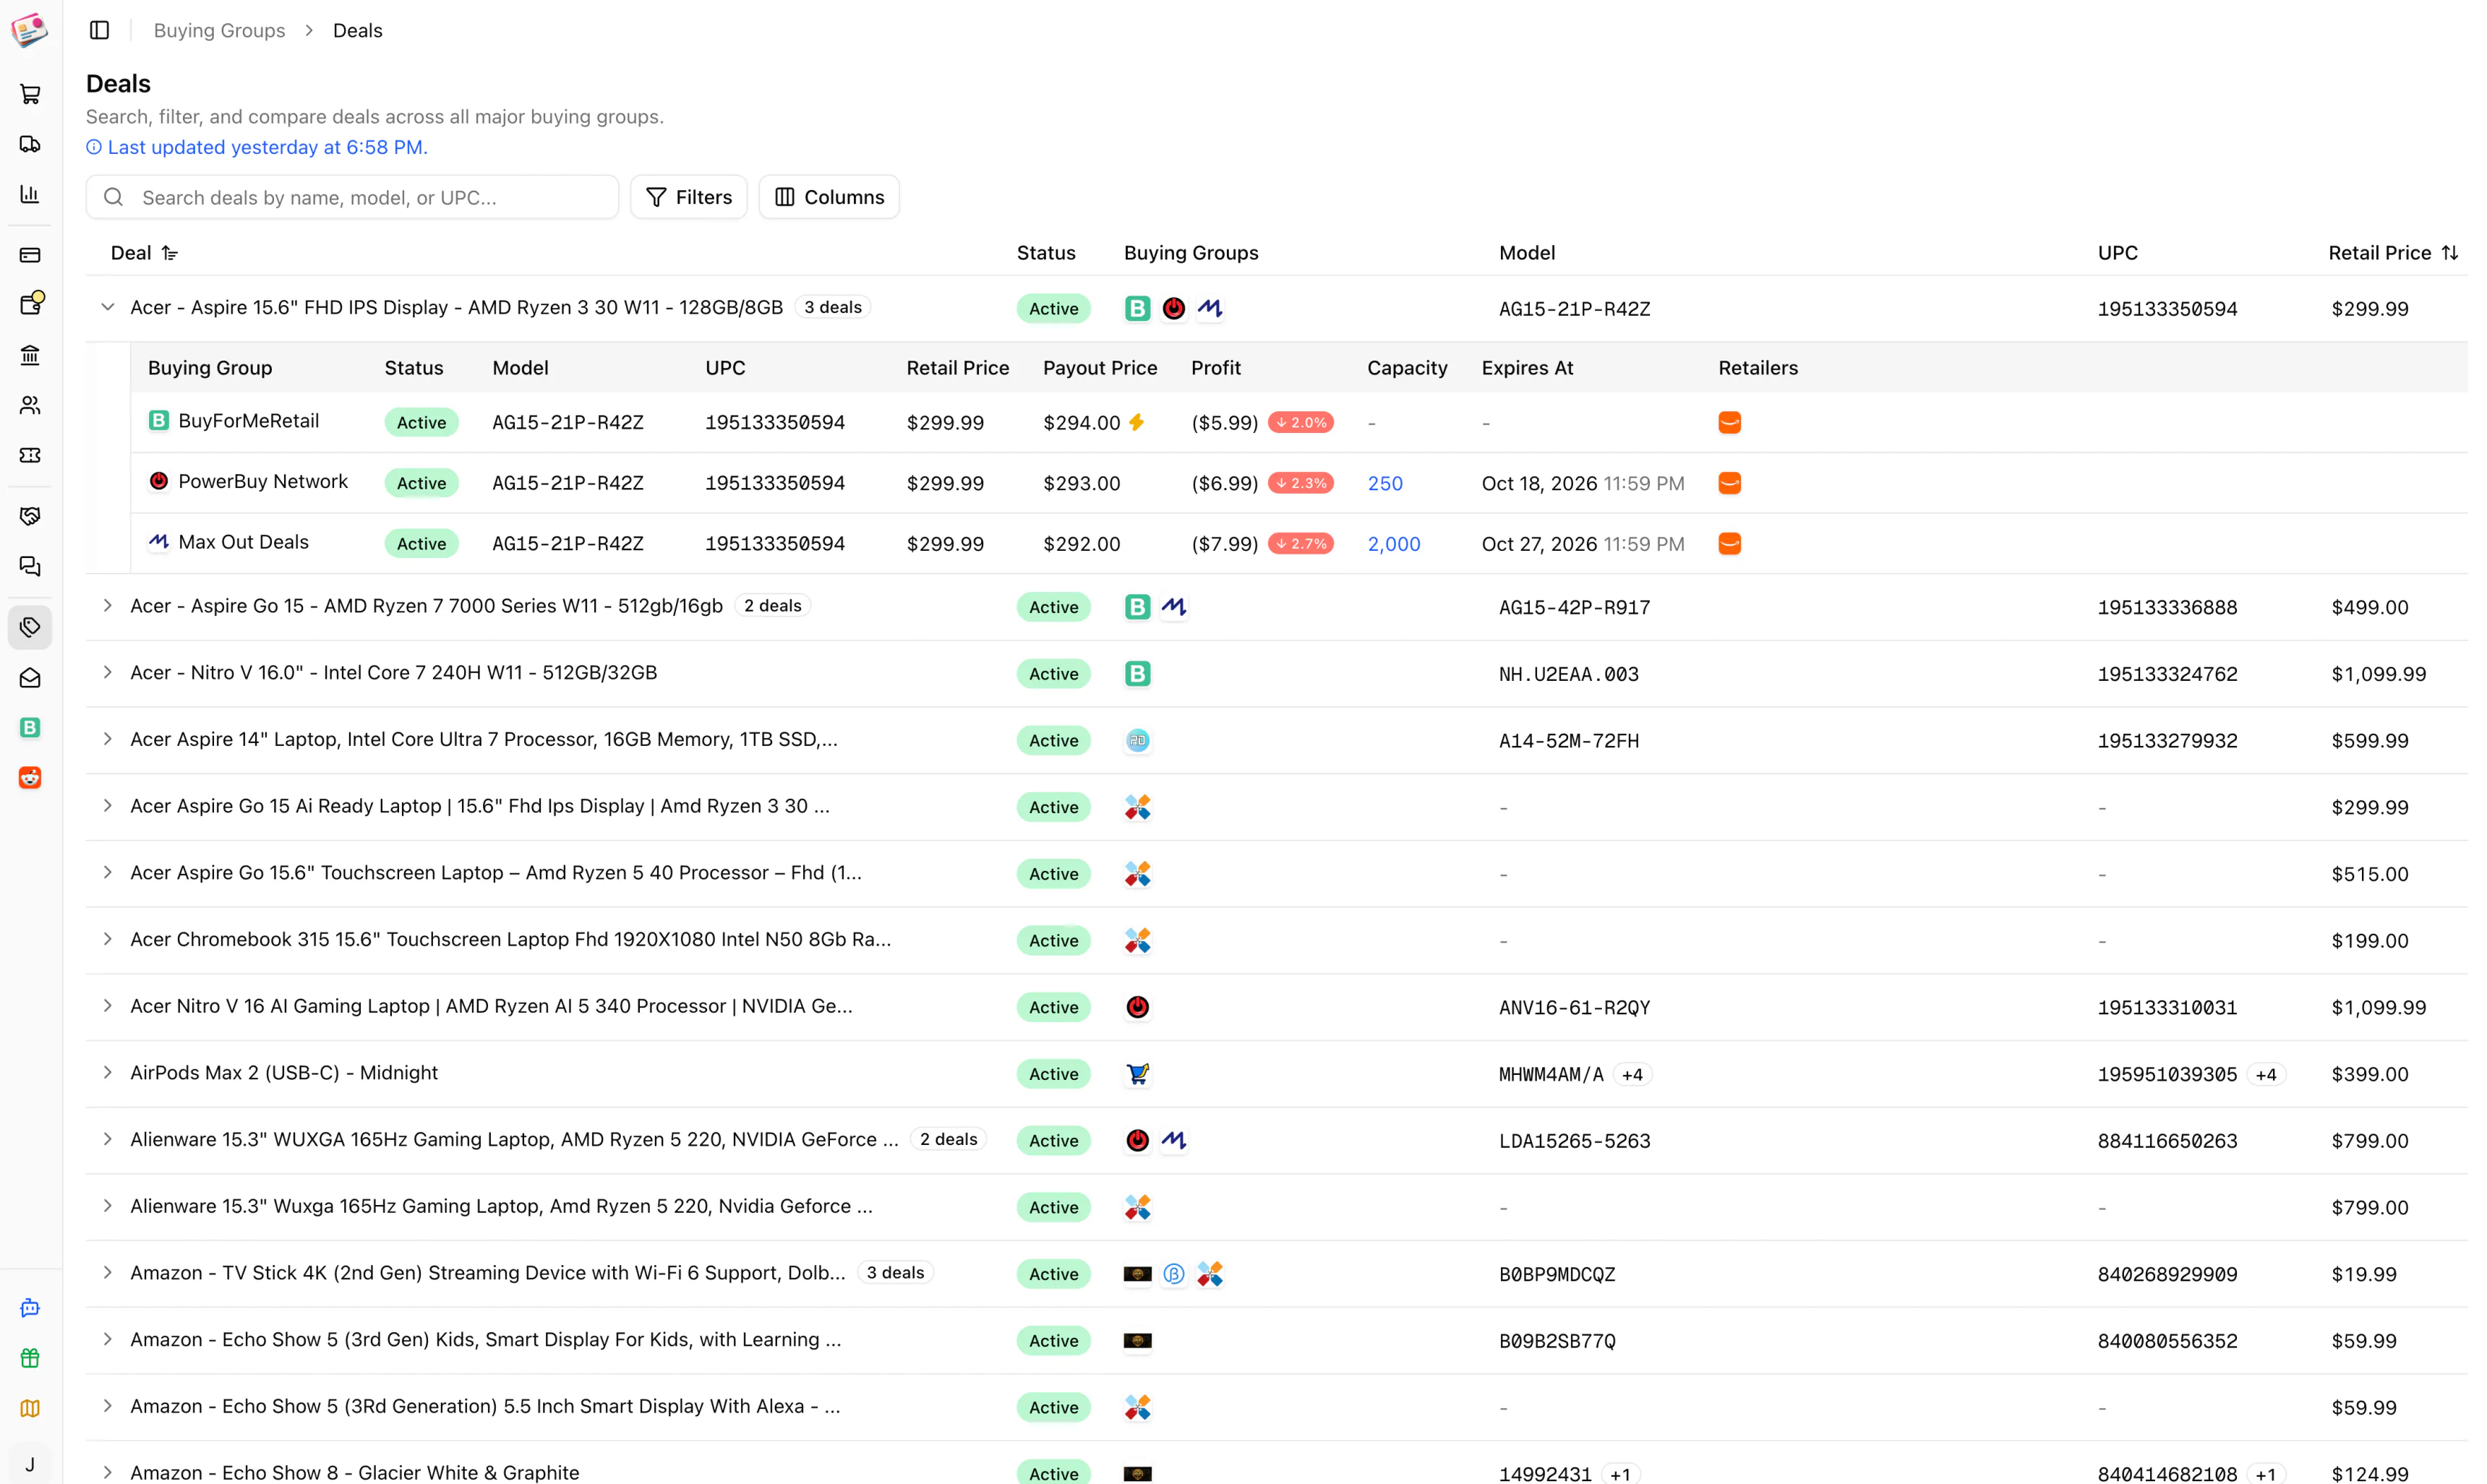
Task: Sort by the Retail Price column header
Action: coord(2392,253)
